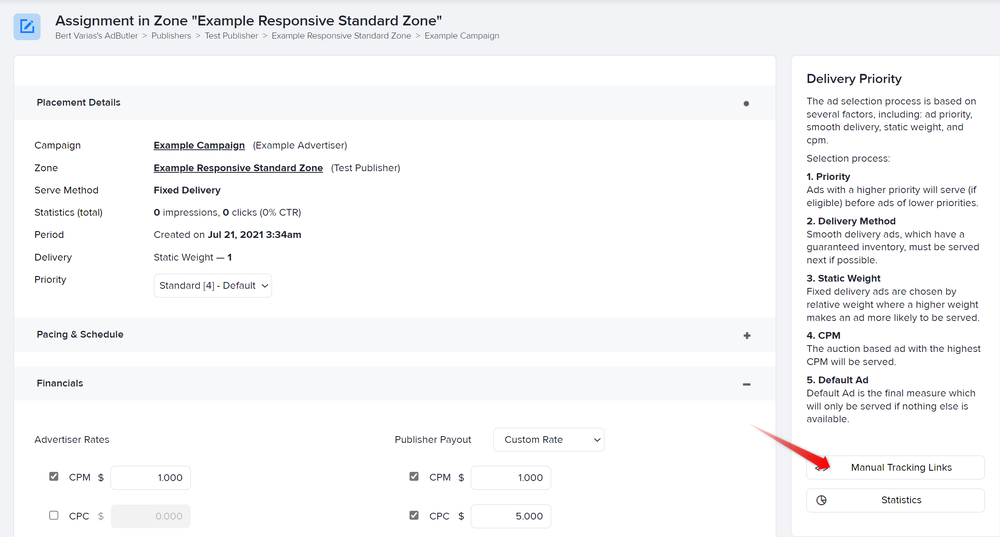This screenshot has width=1000, height=537.
Task: Click the Placement Details section header
Action: coord(394,103)
